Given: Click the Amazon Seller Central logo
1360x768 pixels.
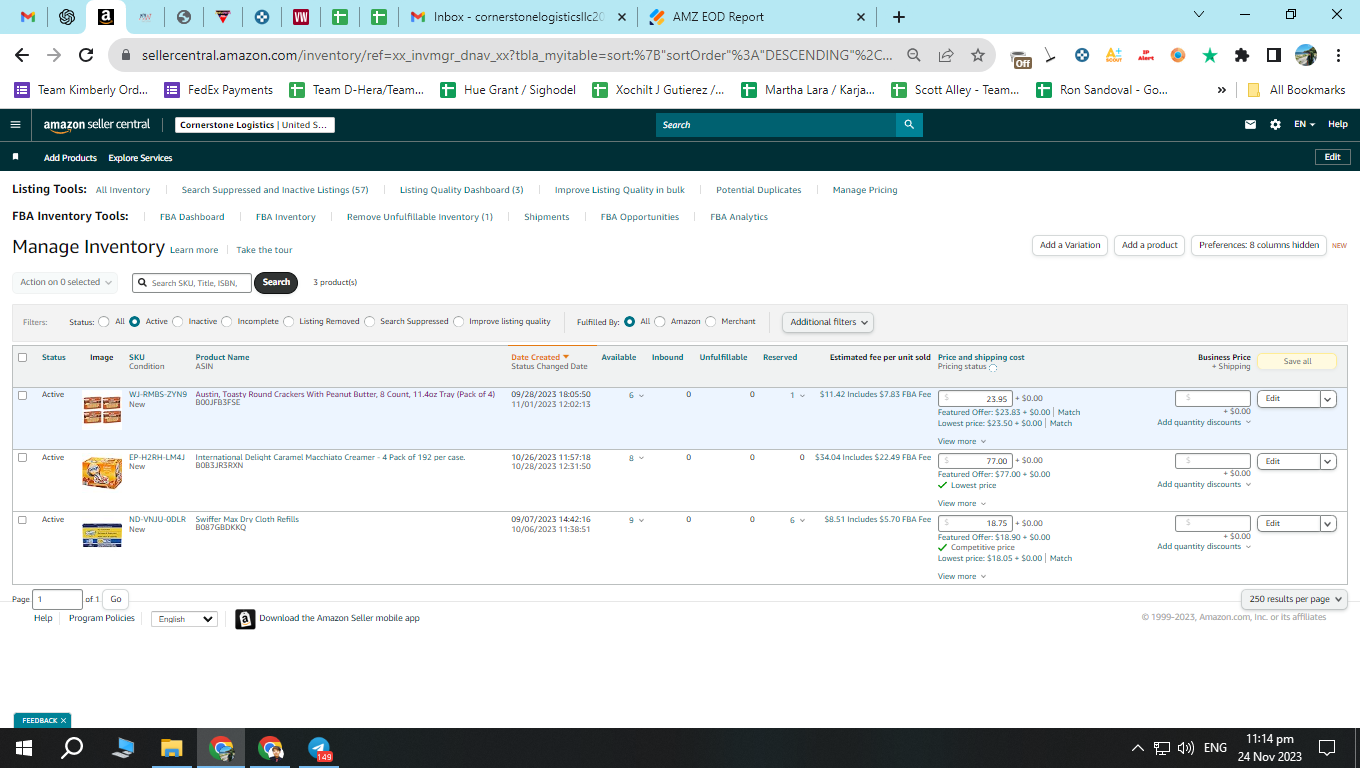Looking at the screenshot, I should point(96,125).
